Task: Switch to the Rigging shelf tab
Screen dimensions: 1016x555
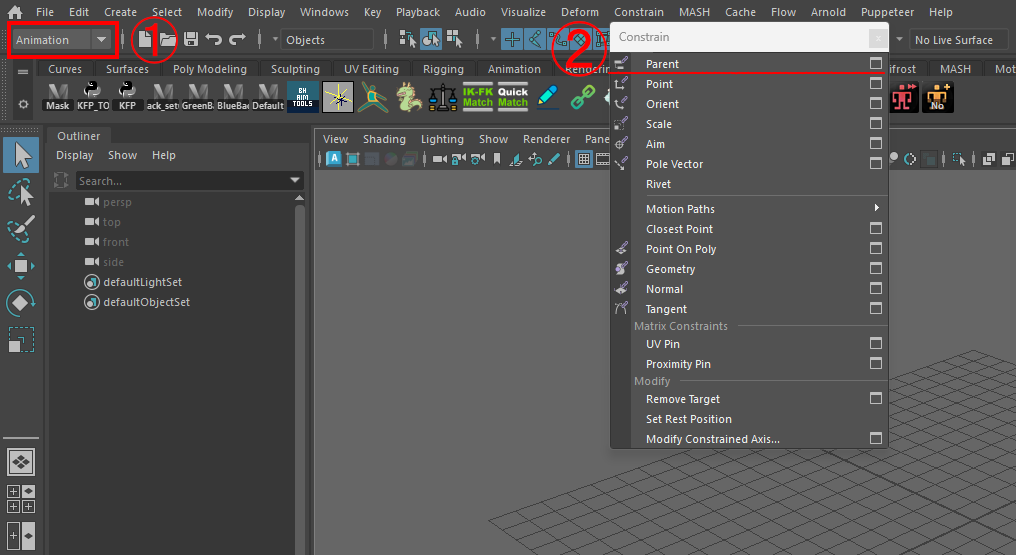Action: pyautogui.click(x=442, y=69)
